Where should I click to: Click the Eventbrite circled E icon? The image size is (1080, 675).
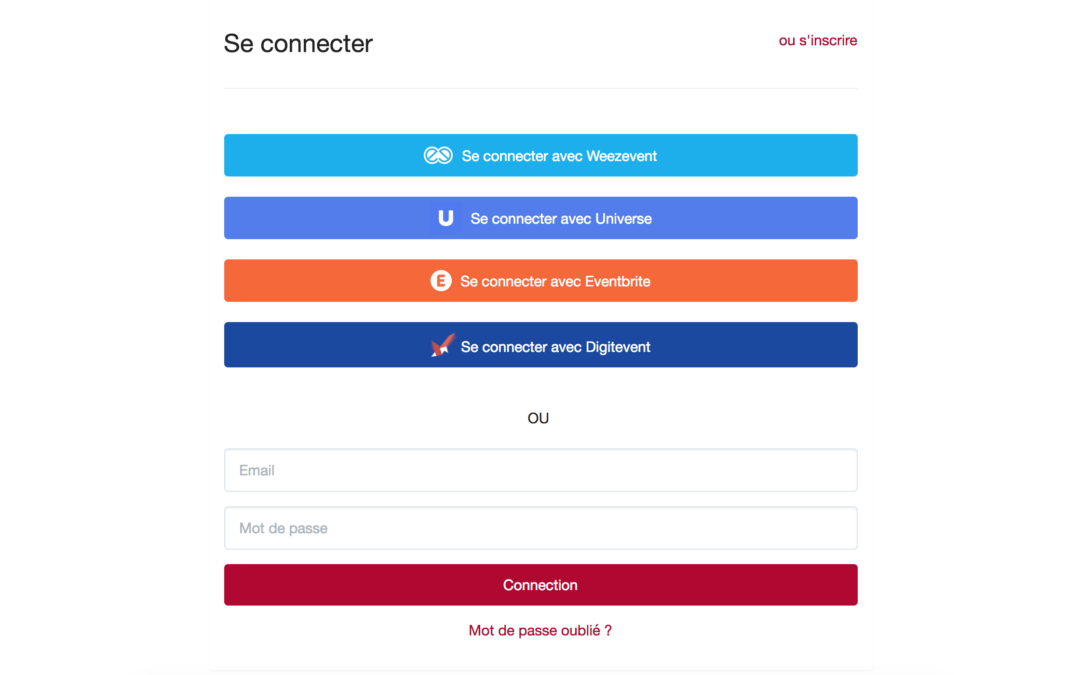(441, 281)
